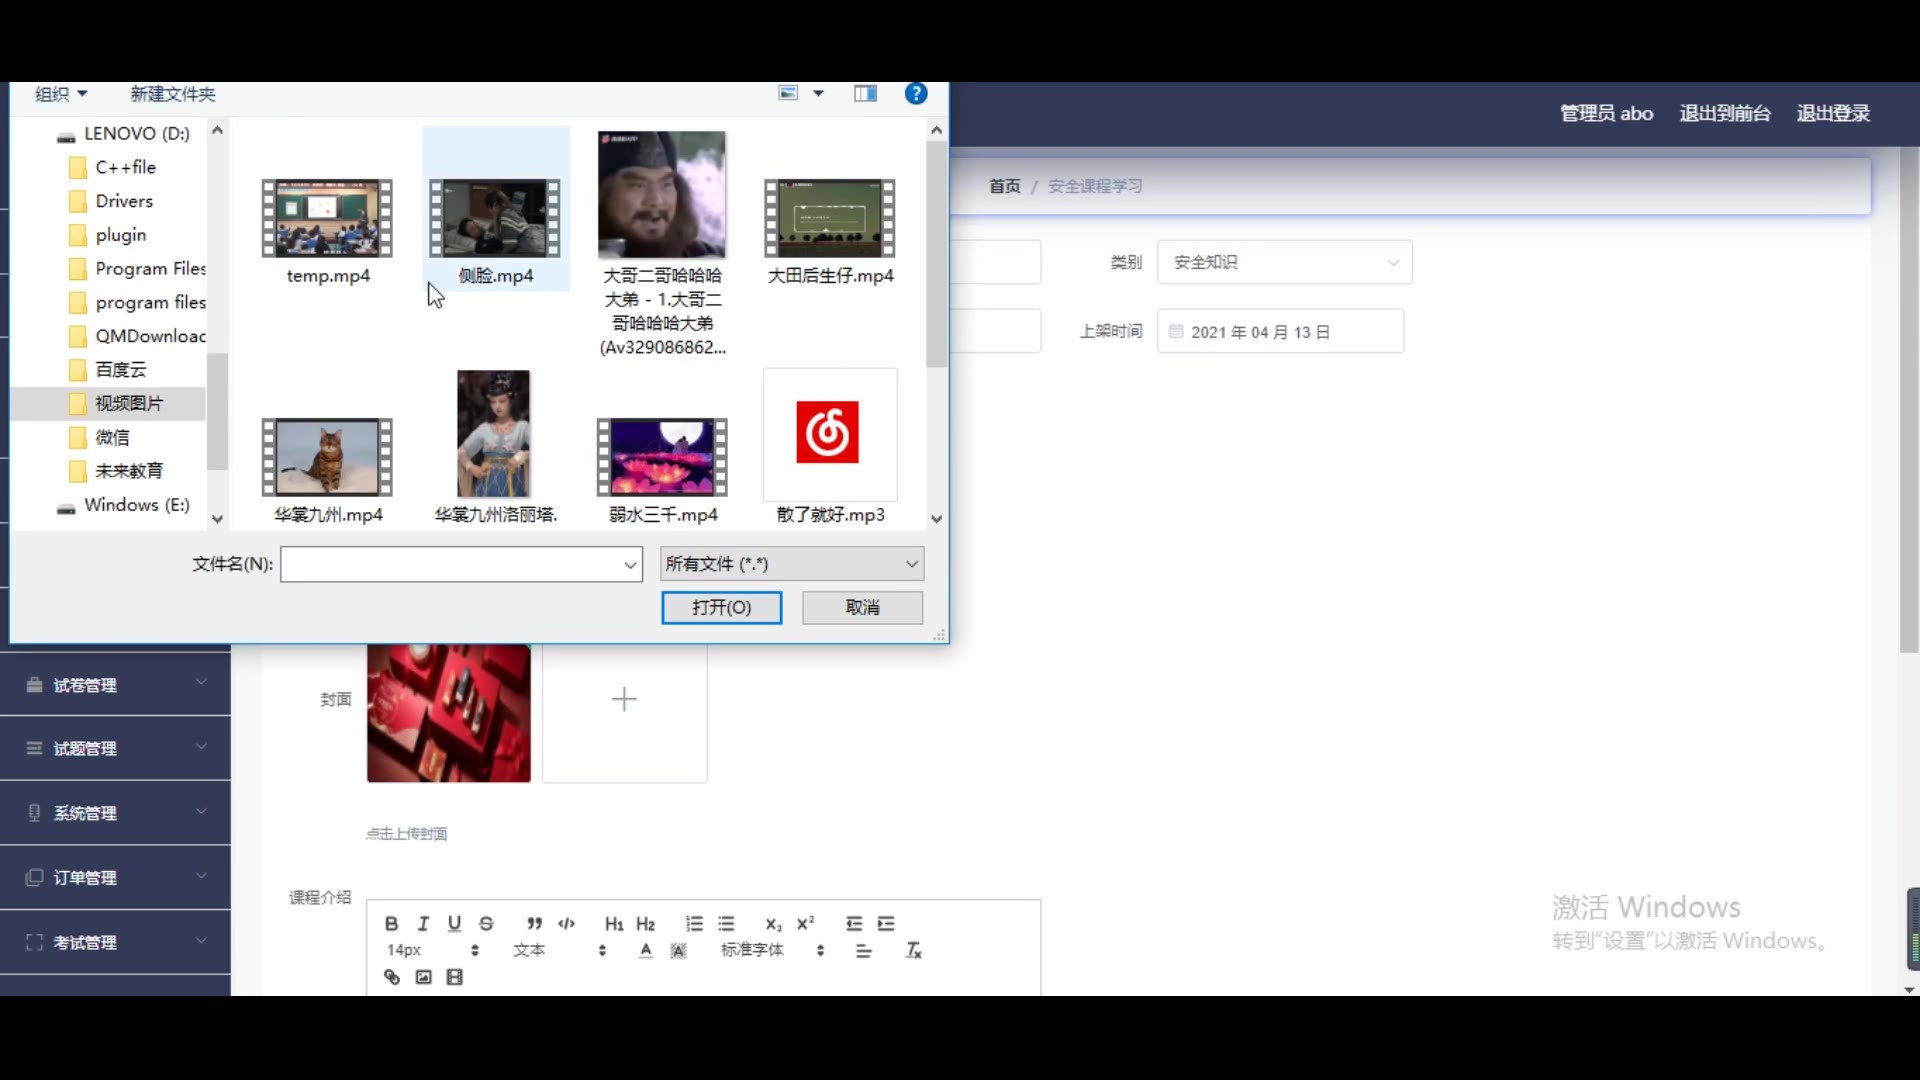
Task: Change the file dialog view mode
Action: (789, 93)
